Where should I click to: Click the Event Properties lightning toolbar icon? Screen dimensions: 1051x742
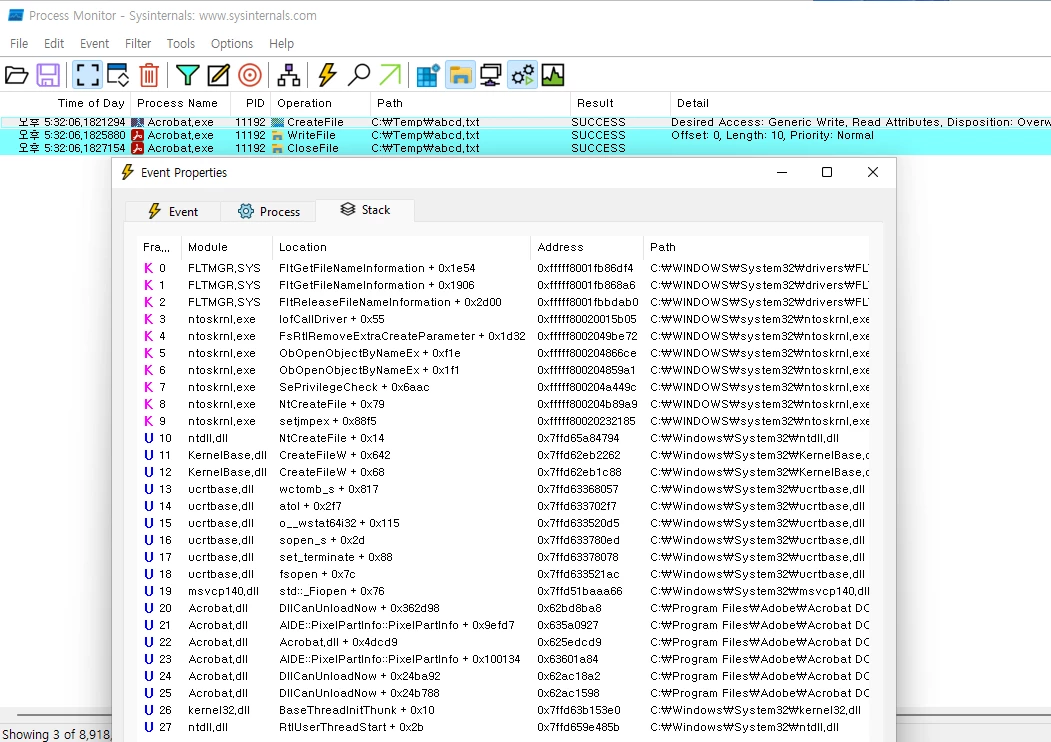point(327,75)
